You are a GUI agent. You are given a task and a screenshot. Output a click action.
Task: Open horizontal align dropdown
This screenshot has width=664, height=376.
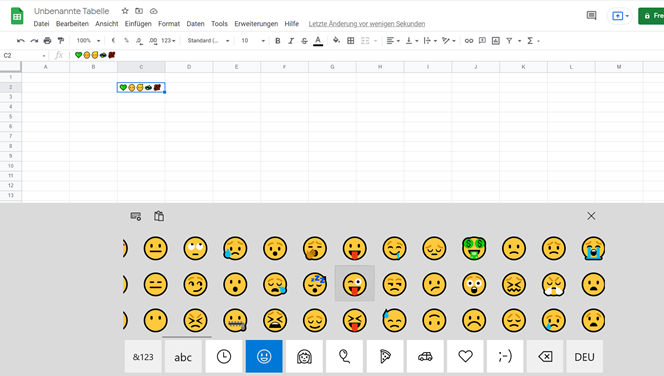pyautogui.click(x=393, y=41)
